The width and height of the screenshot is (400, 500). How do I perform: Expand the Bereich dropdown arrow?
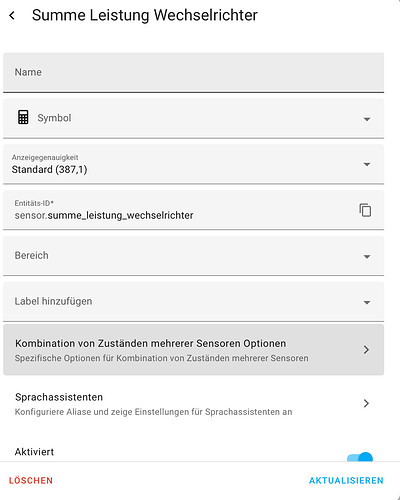367,256
